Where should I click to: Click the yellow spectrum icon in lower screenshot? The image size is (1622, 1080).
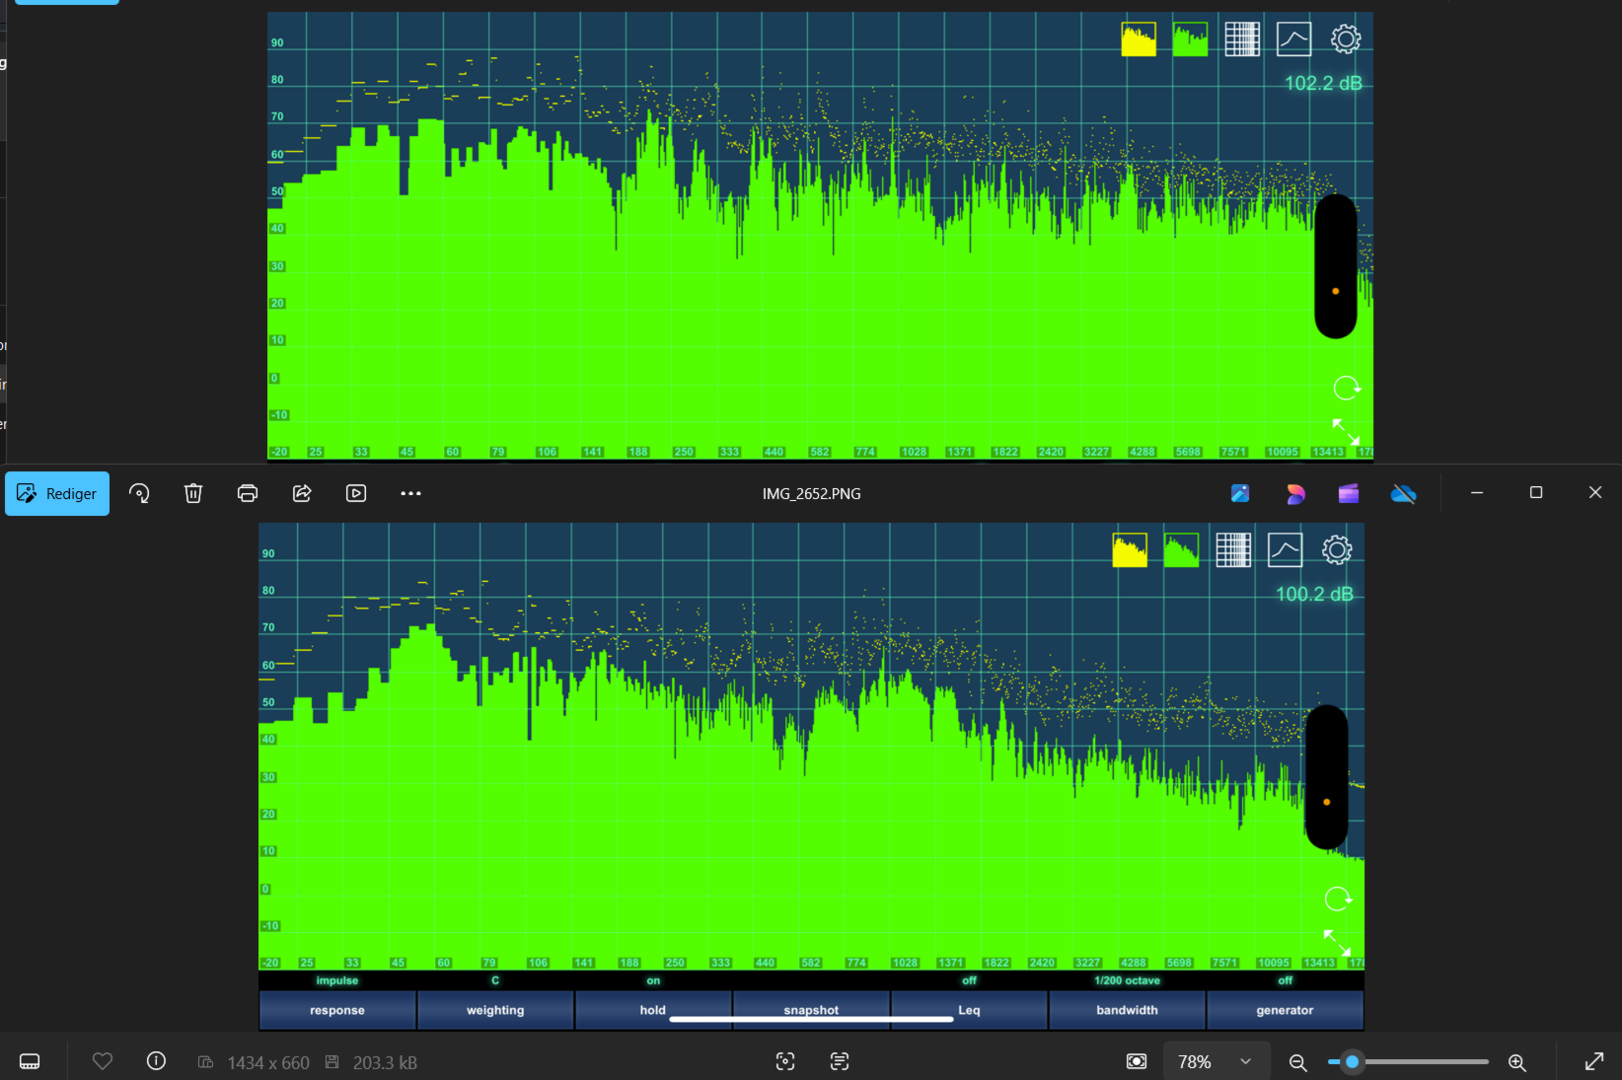pyautogui.click(x=1130, y=551)
